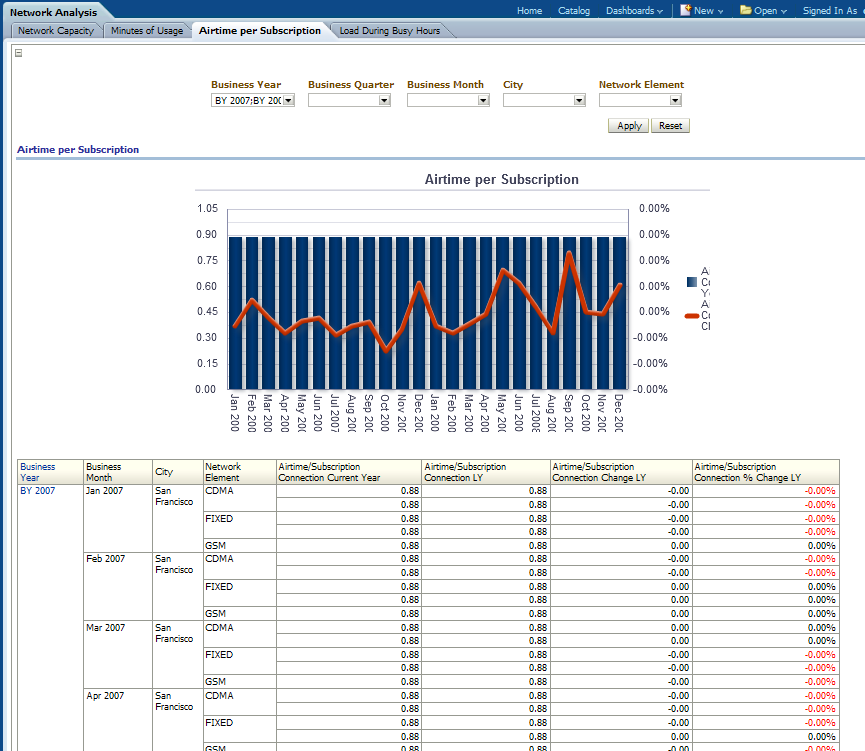The image size is (865, 751).
Task: Collapse the prompt section using the minus icon
Action: [x=18, y=53]
